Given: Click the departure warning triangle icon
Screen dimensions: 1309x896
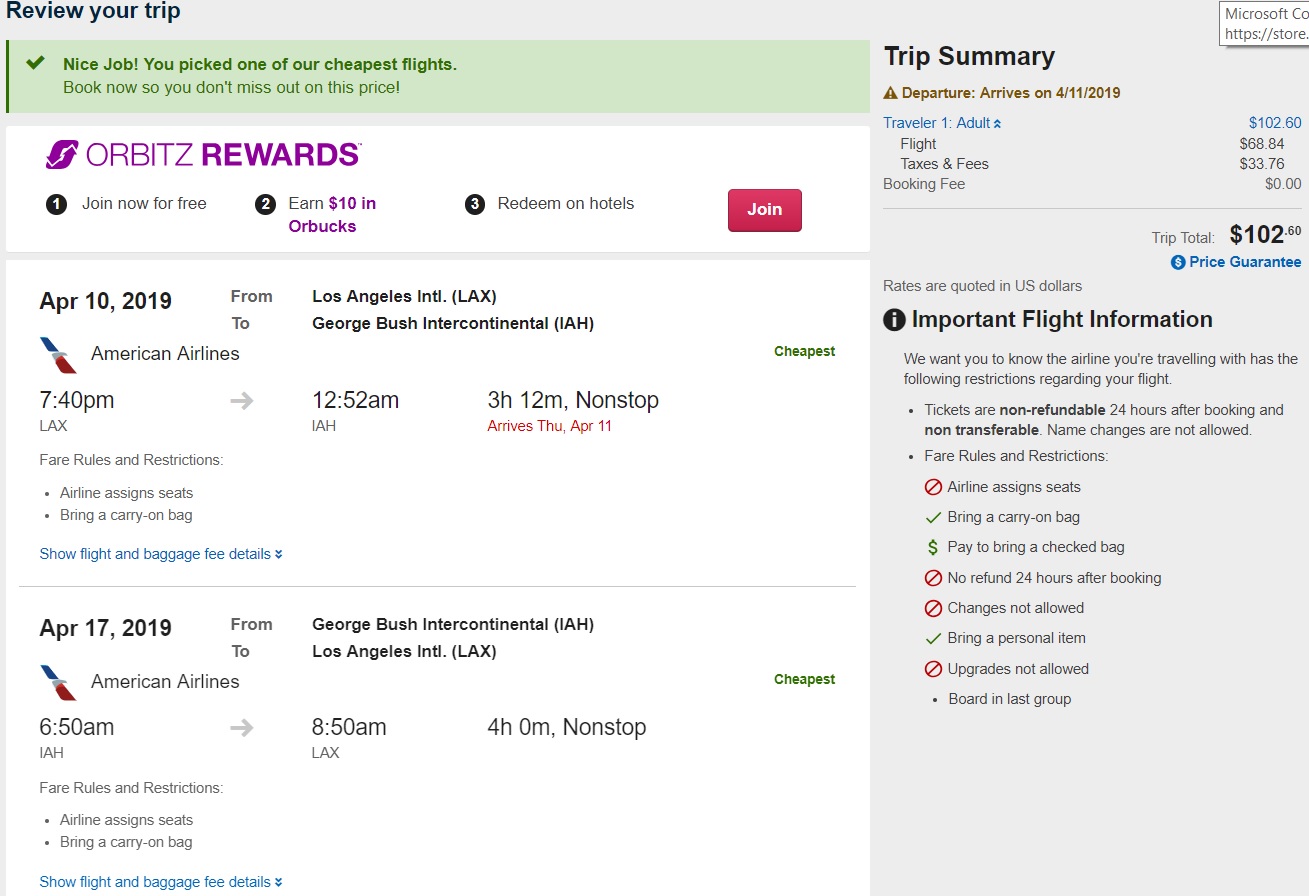Looking at the screenshot, I should pos(890,93).
